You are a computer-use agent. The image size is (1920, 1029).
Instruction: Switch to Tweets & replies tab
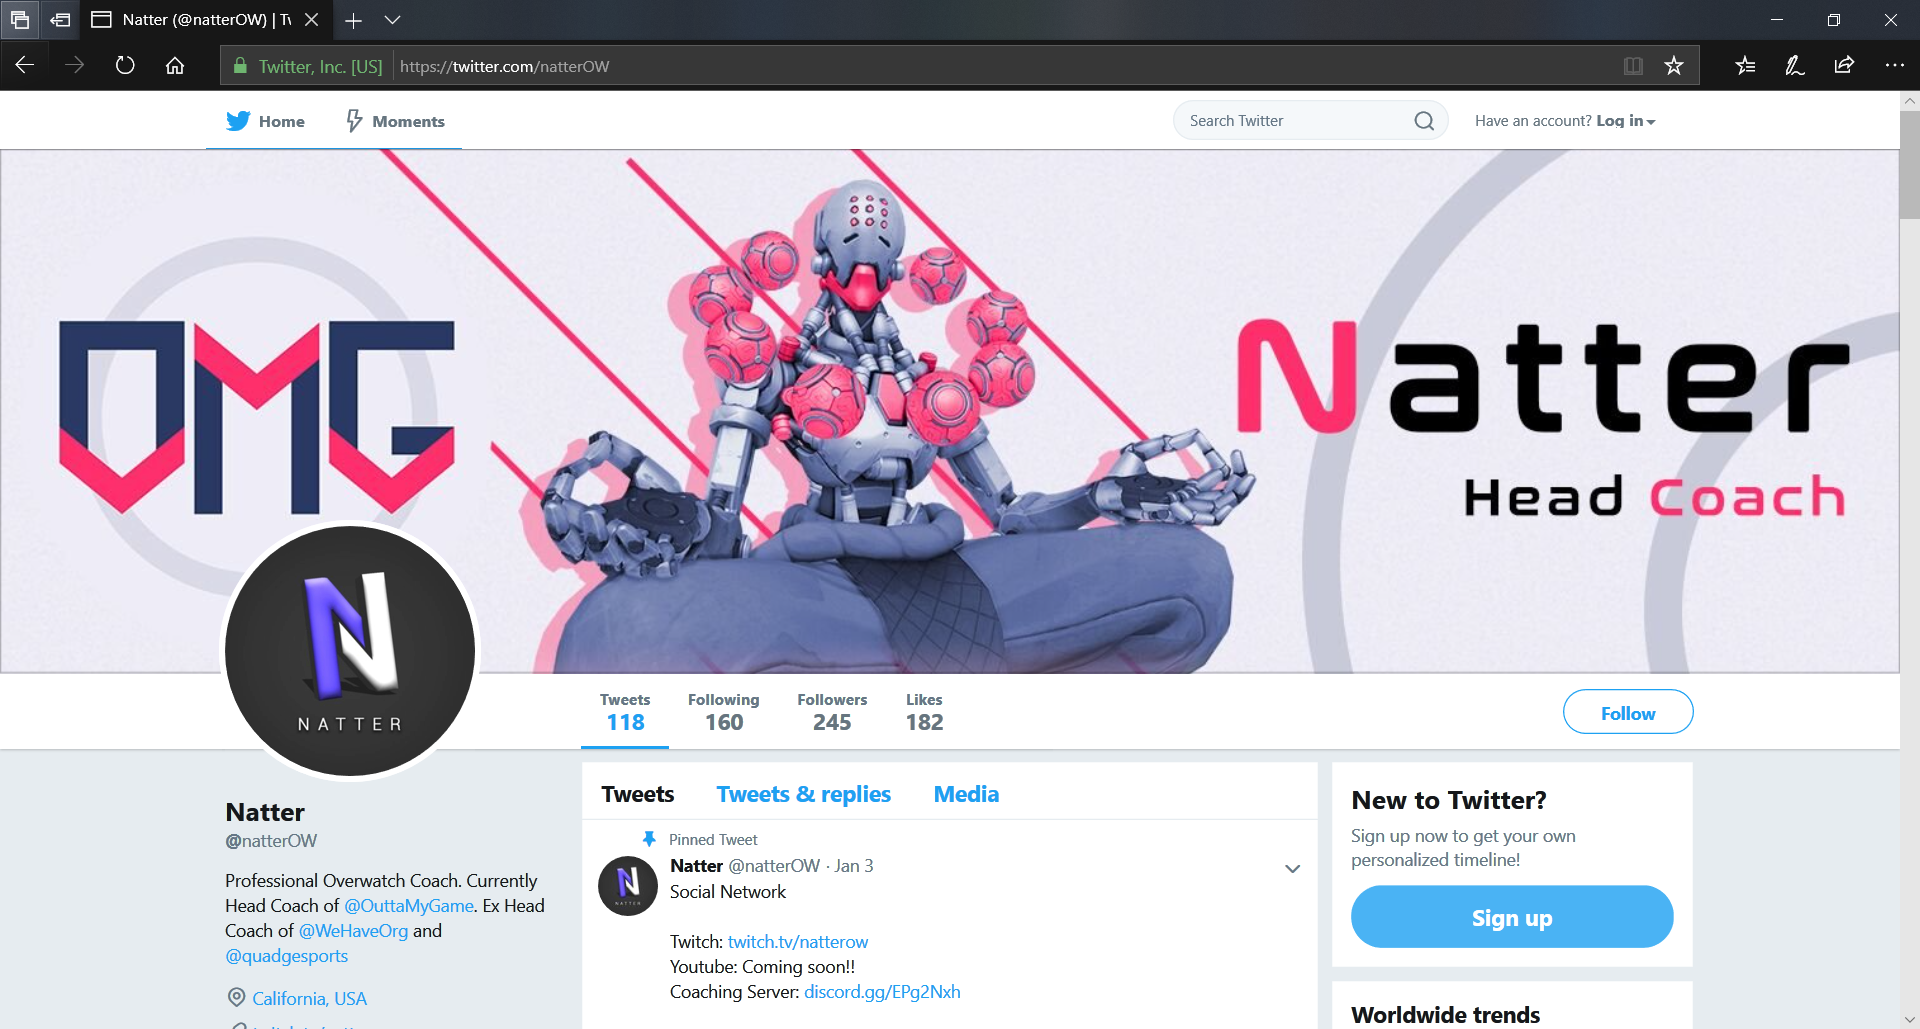point(803,794)
